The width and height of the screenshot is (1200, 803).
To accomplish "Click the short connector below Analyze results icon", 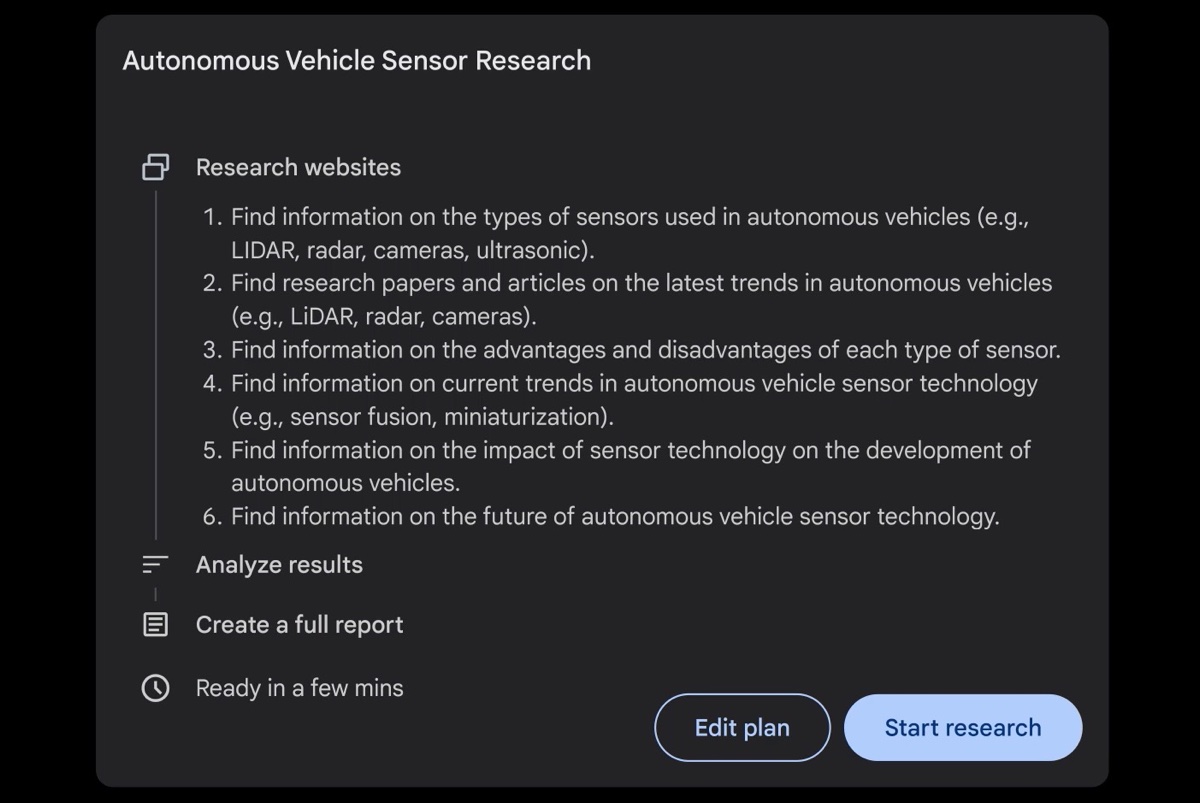I will pos(155,595).
